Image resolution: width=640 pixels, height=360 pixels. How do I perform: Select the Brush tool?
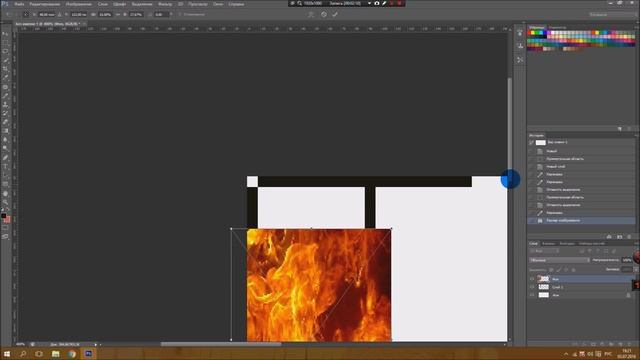[5, 96]
